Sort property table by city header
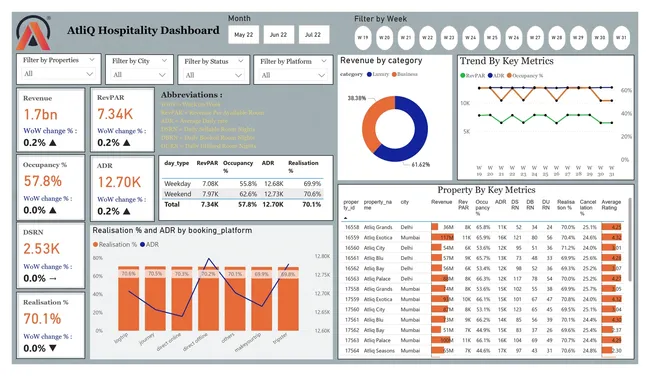This screenshot has width=650, height=376. 405,202
